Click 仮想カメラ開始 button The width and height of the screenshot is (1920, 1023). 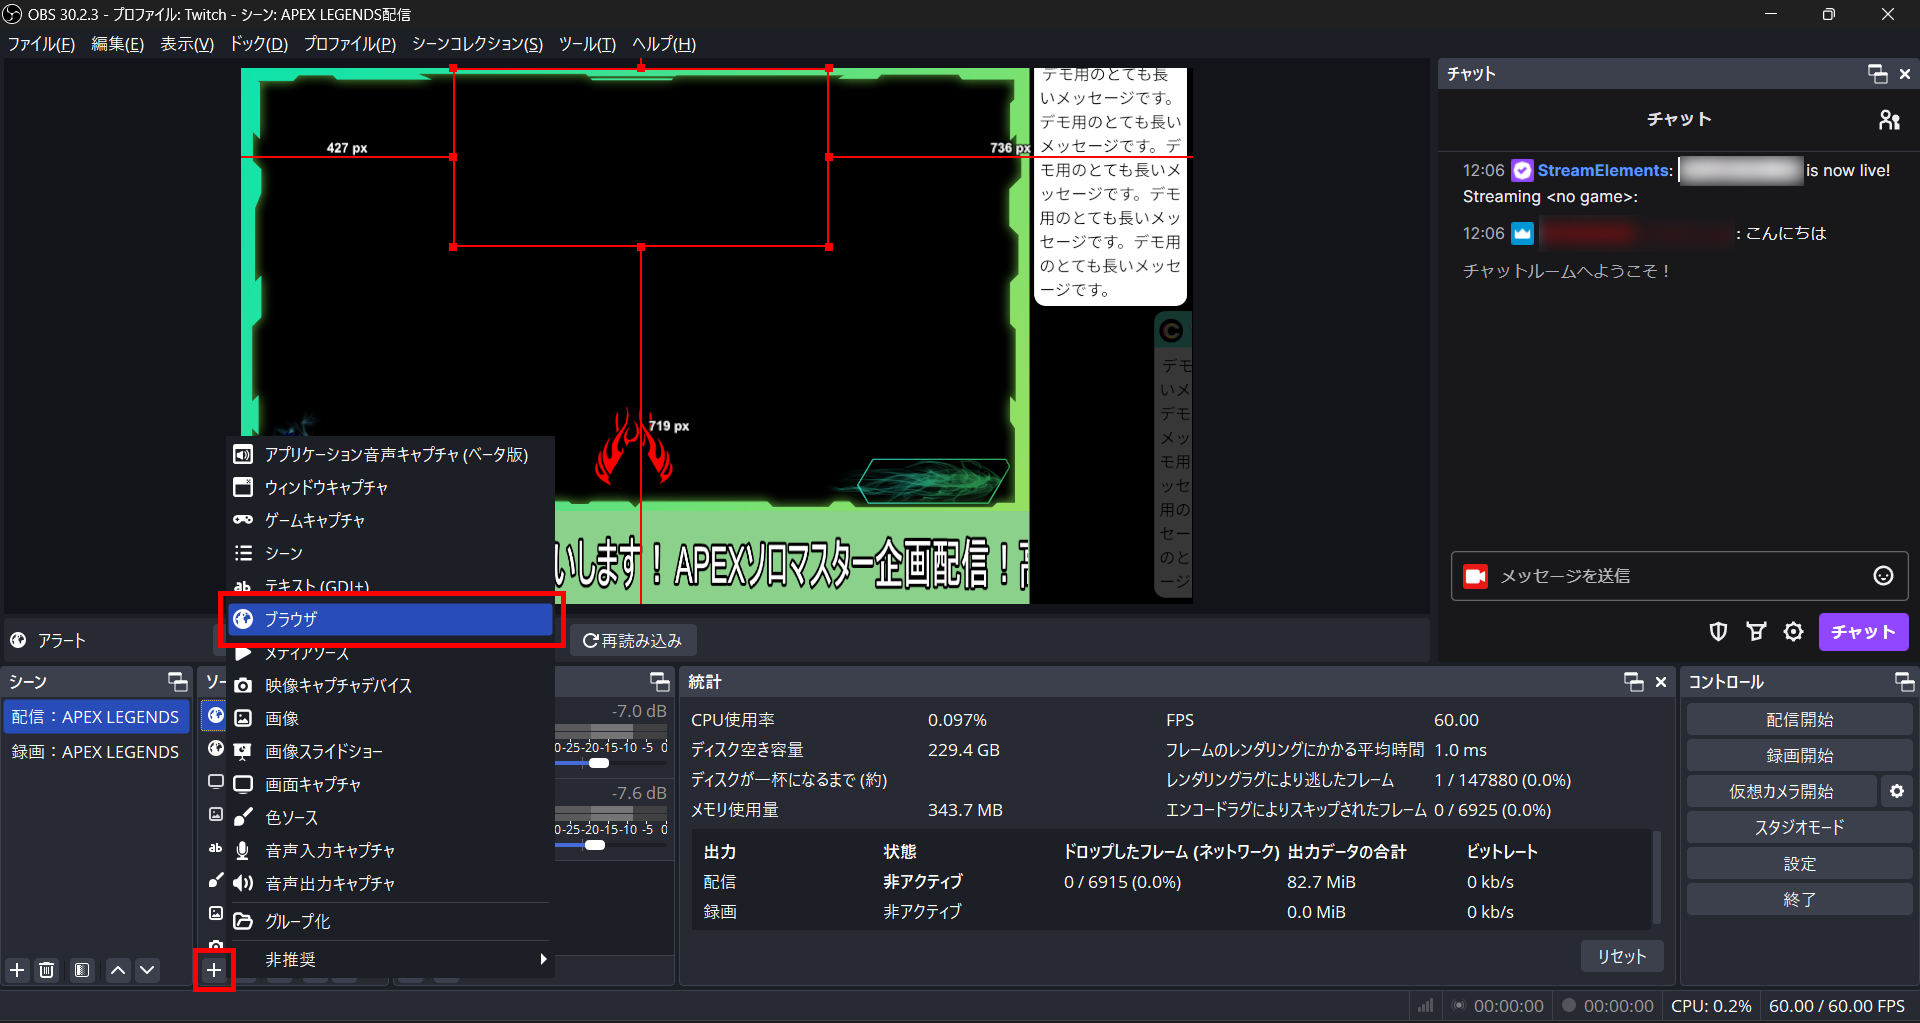click(1781, 792)
